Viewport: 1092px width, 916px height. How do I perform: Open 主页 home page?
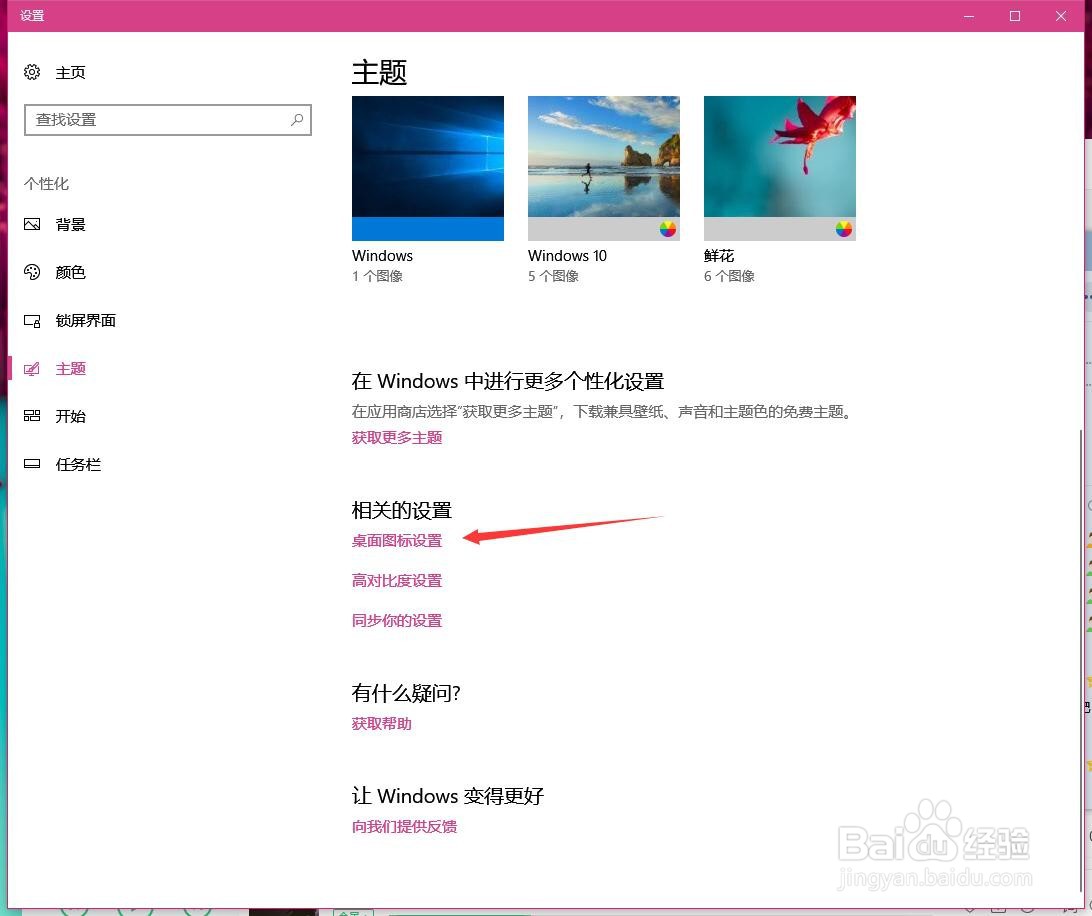70,72
